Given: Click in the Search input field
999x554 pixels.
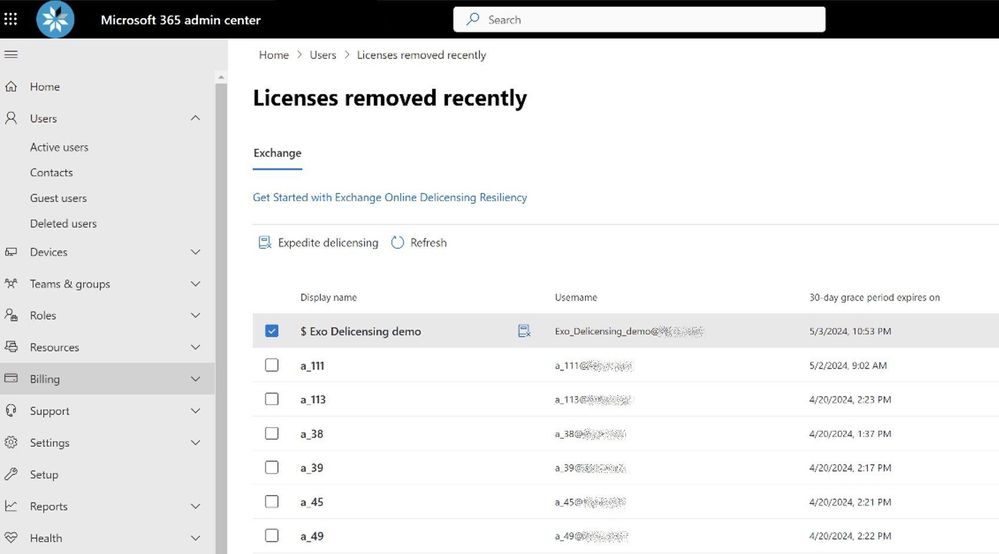Looking at the screenshot, I should point(639,19).
